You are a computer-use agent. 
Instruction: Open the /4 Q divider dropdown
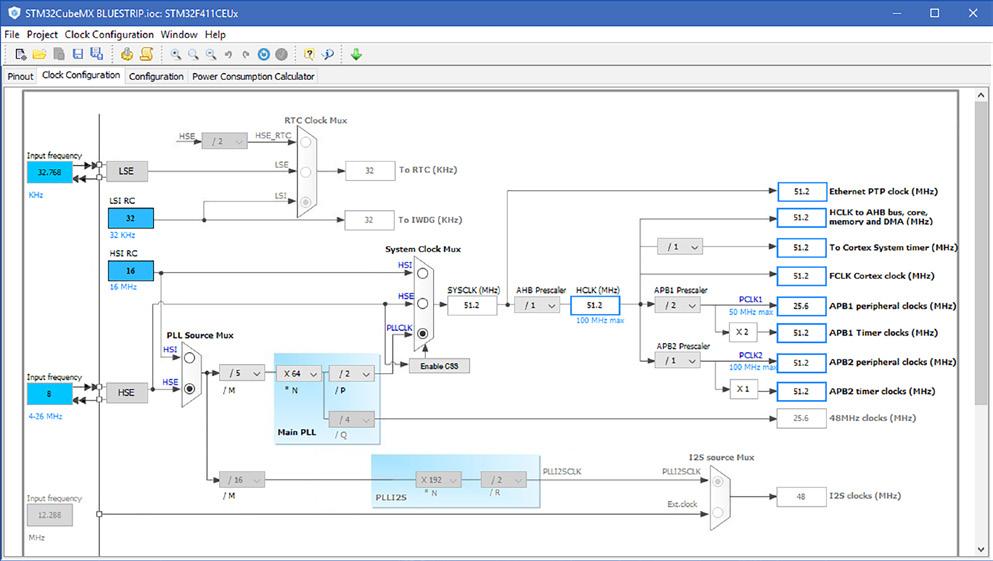point(351,419)
